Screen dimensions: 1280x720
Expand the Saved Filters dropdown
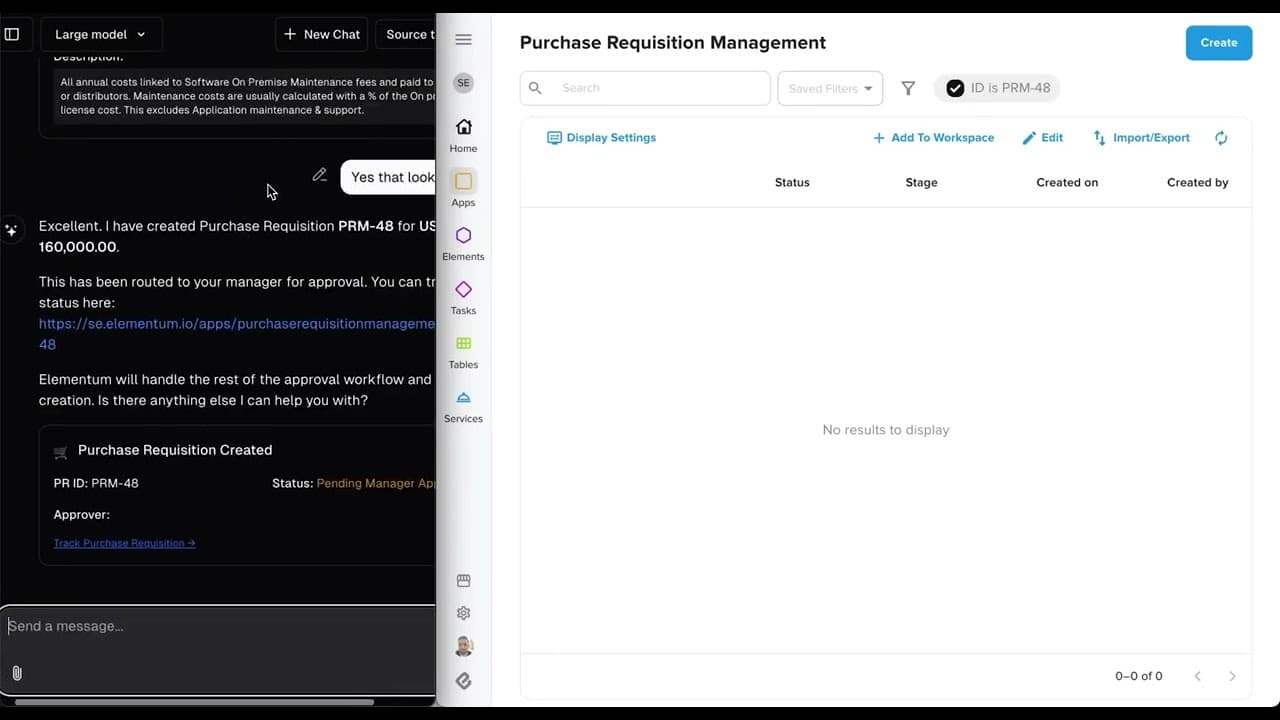(830, 88)
